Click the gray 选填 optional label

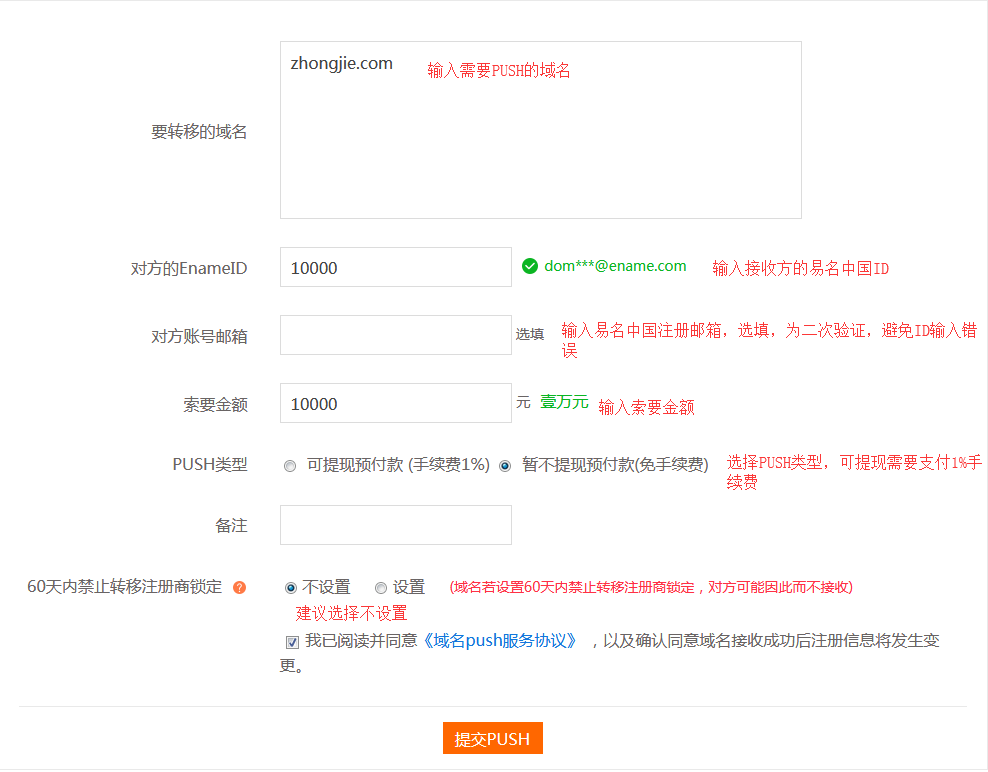[530, 335]
